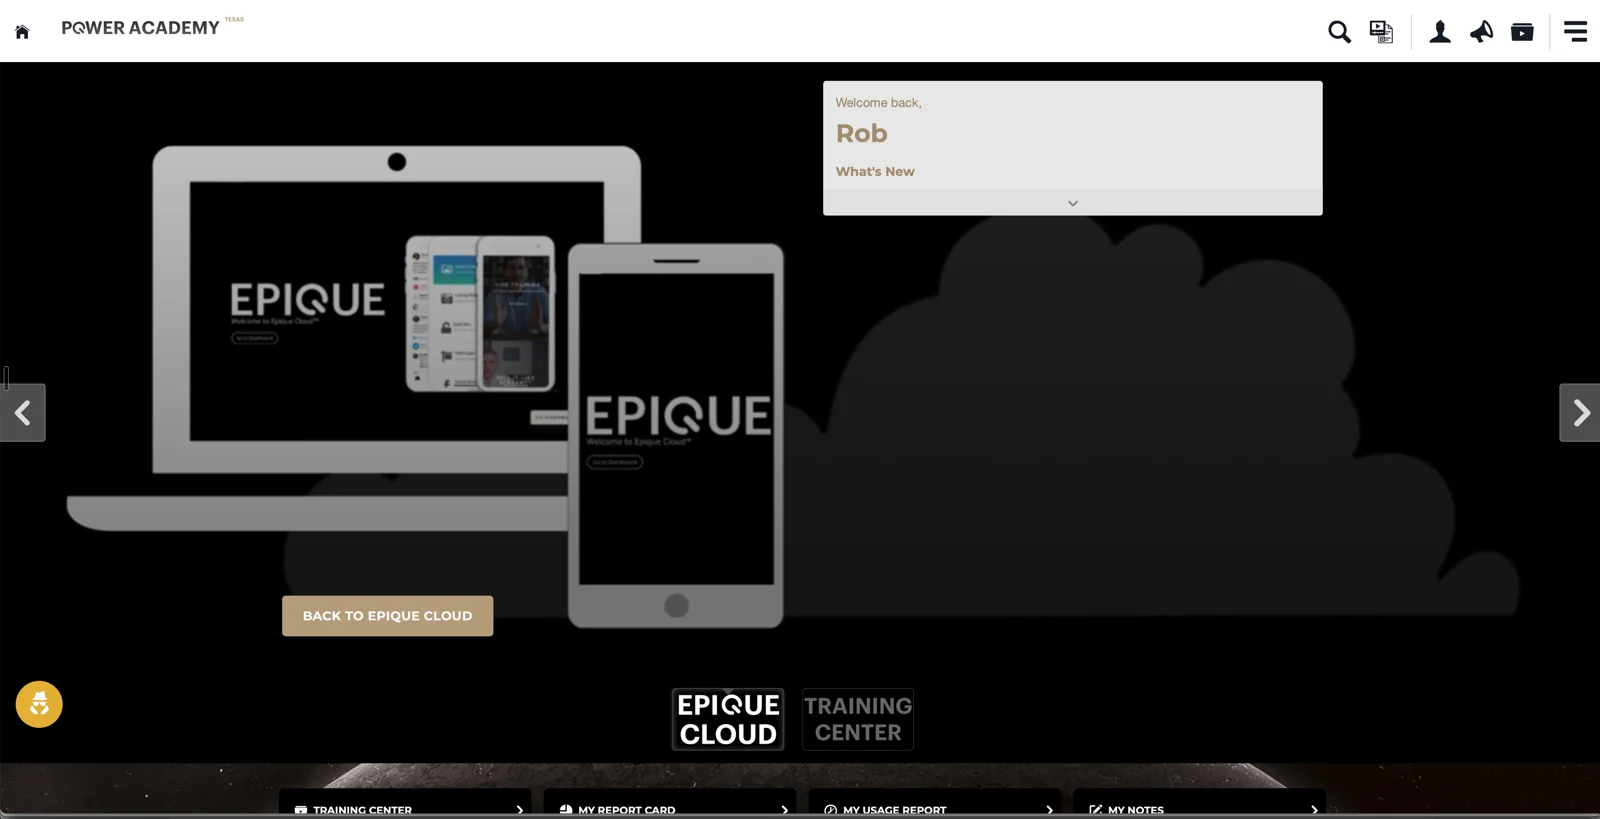Click the Back to Epique Cloud button

tap(387, 616)
